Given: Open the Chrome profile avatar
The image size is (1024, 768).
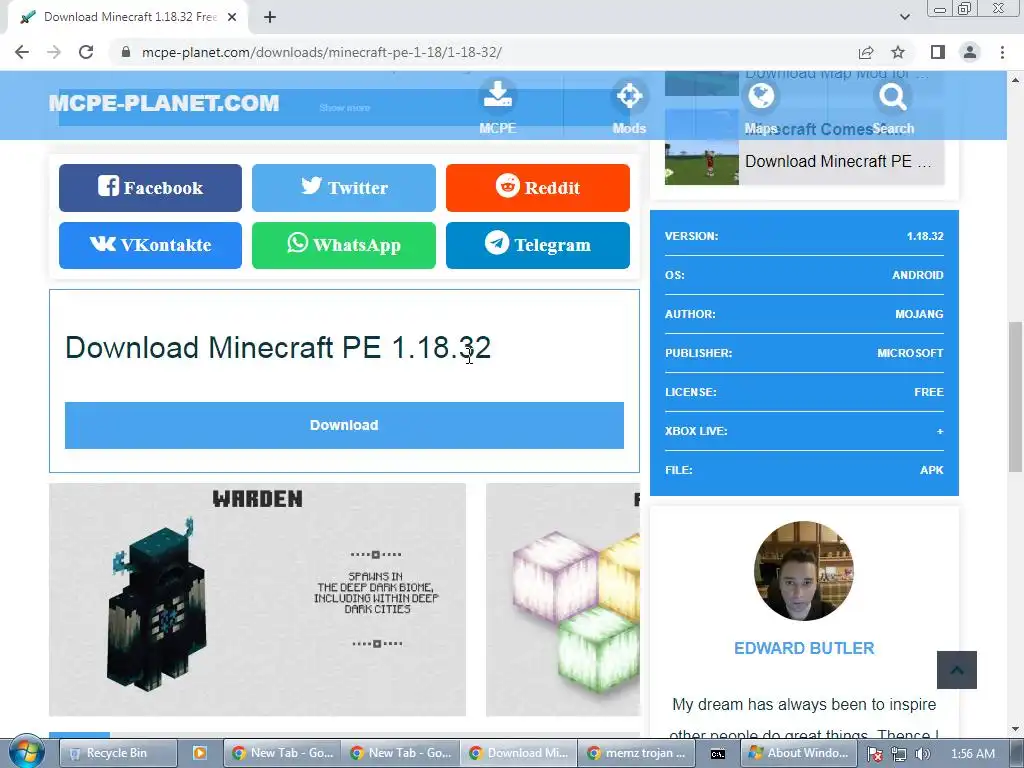Looking at the screenshot, I should click(970, 52).
